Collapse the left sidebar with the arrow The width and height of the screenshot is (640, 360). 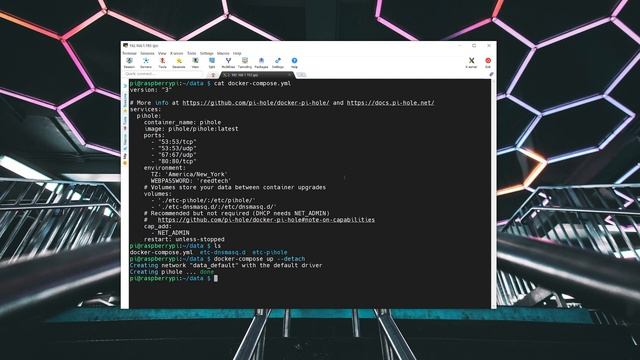[125, 86]
